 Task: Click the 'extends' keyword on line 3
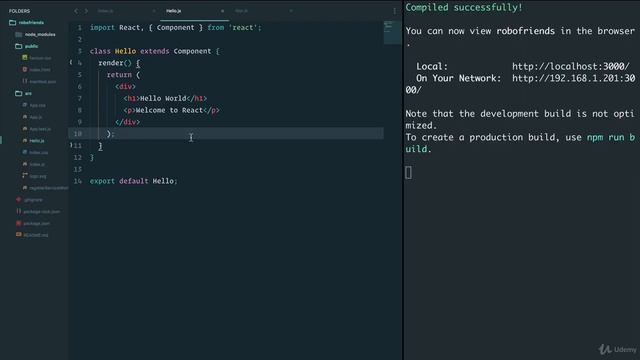155,51
